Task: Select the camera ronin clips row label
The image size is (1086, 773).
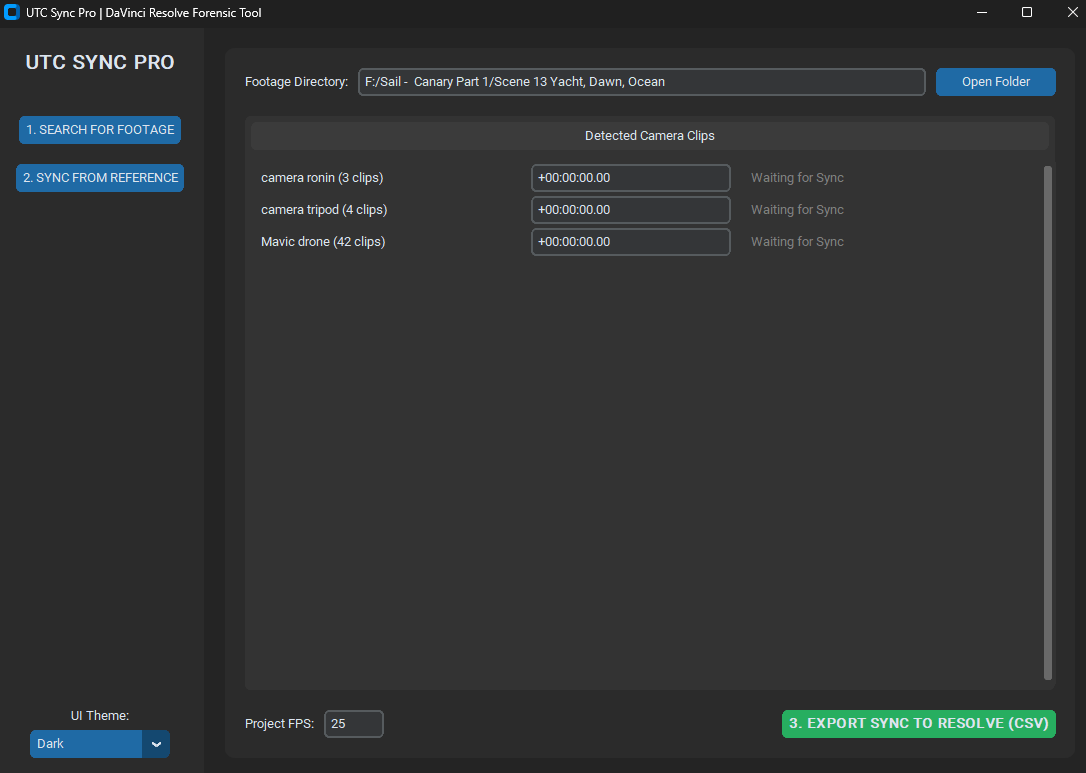Action: (322, 178)
